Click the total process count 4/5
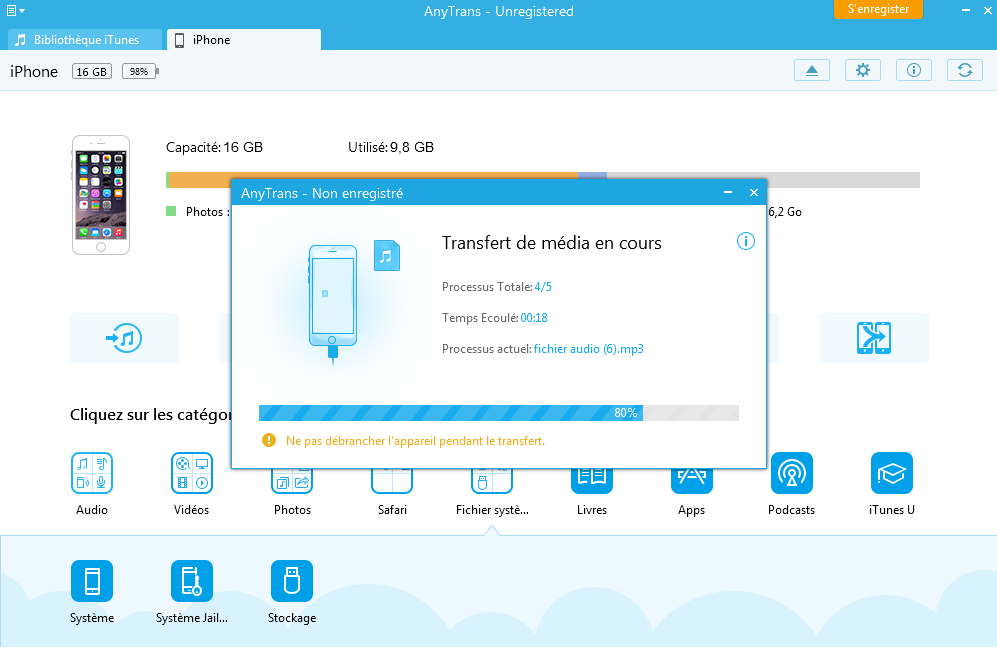This screenshot has height=648, width=997. [x=543, y=287]
